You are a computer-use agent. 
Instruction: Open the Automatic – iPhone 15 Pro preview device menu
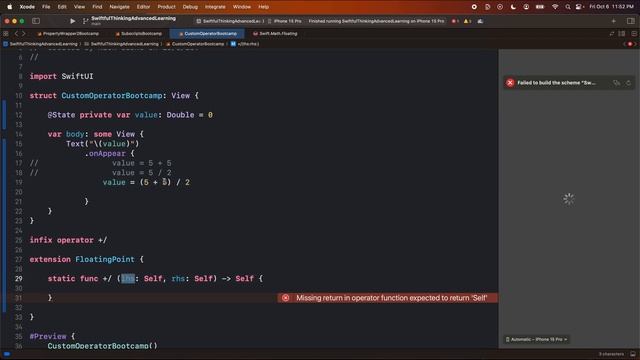pyautogui.click(x=536, y=340)
